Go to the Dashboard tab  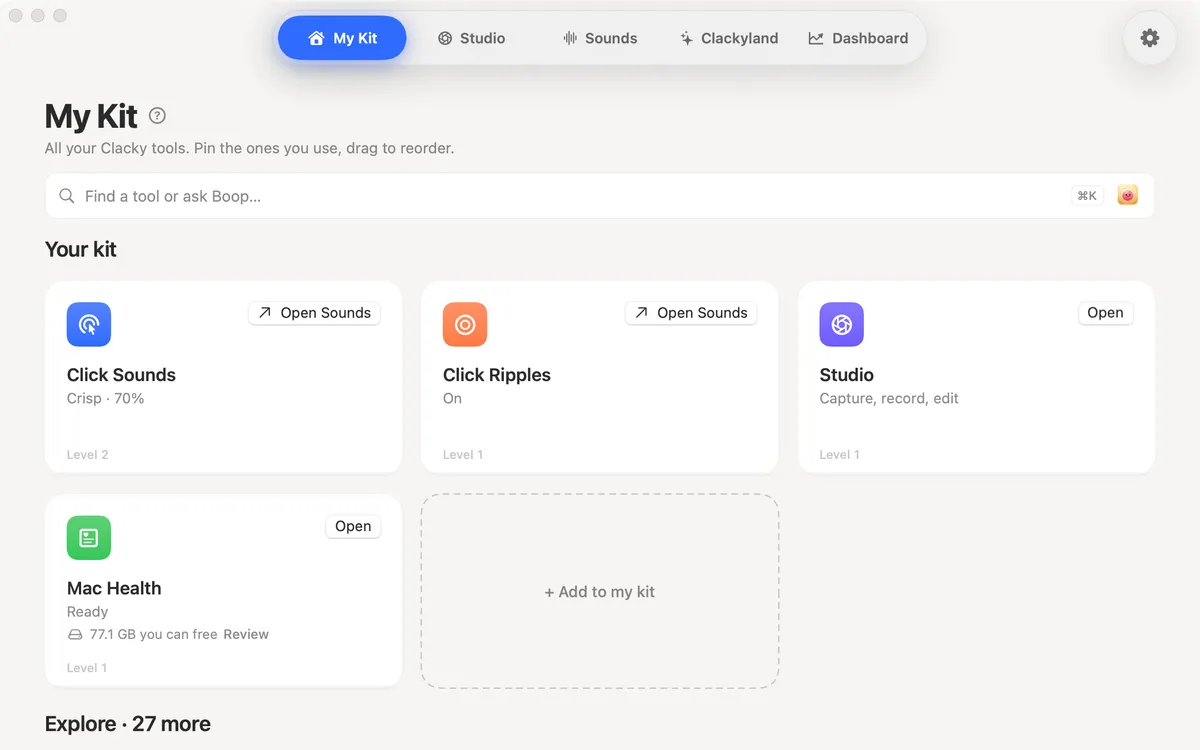[858, 38]
